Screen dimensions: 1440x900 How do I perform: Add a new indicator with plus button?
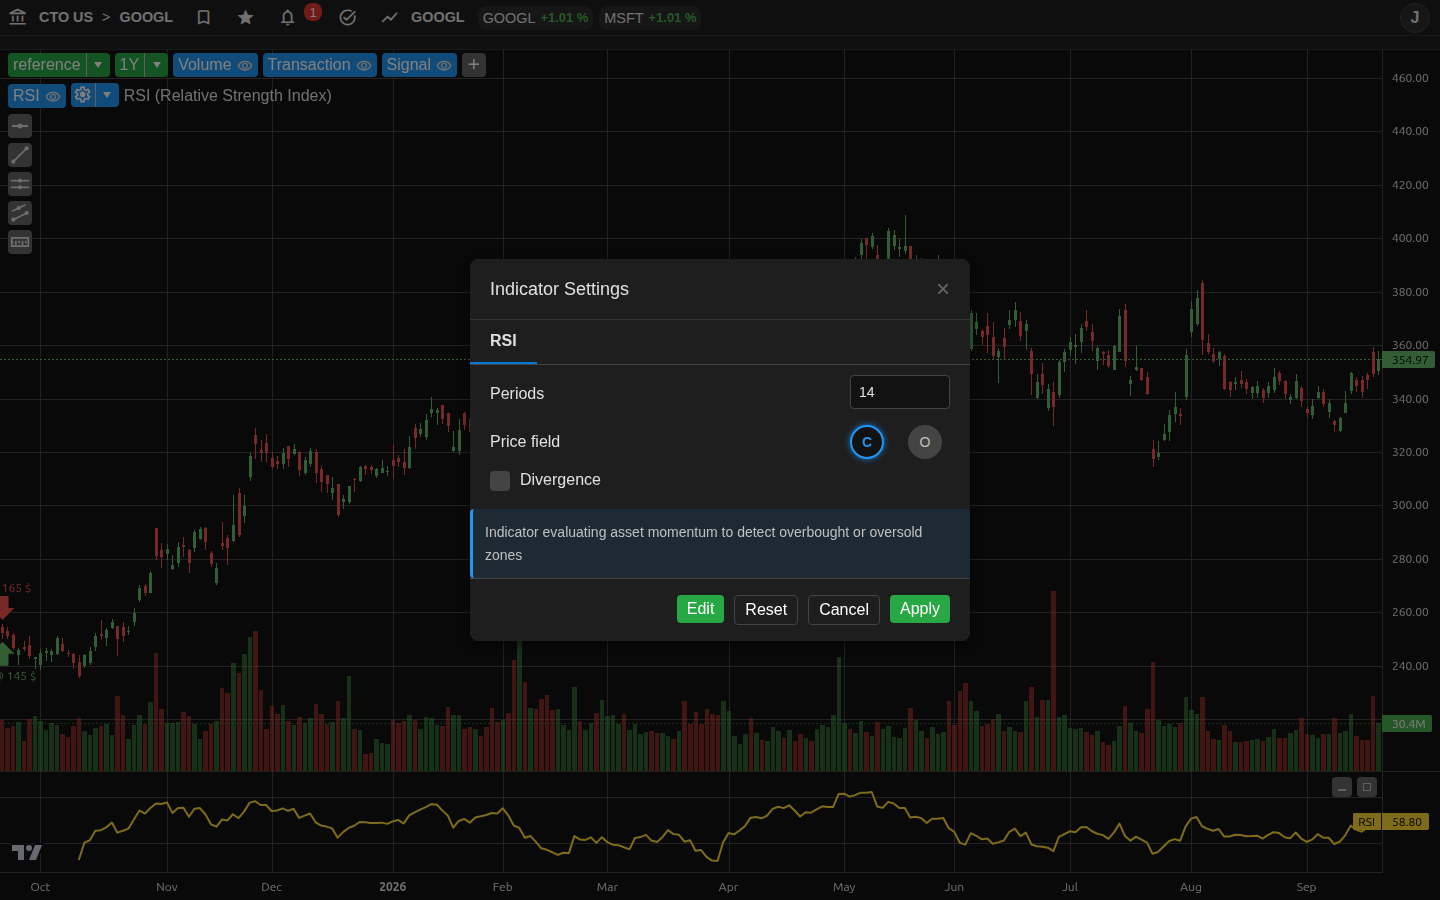[x=474, y=65]
